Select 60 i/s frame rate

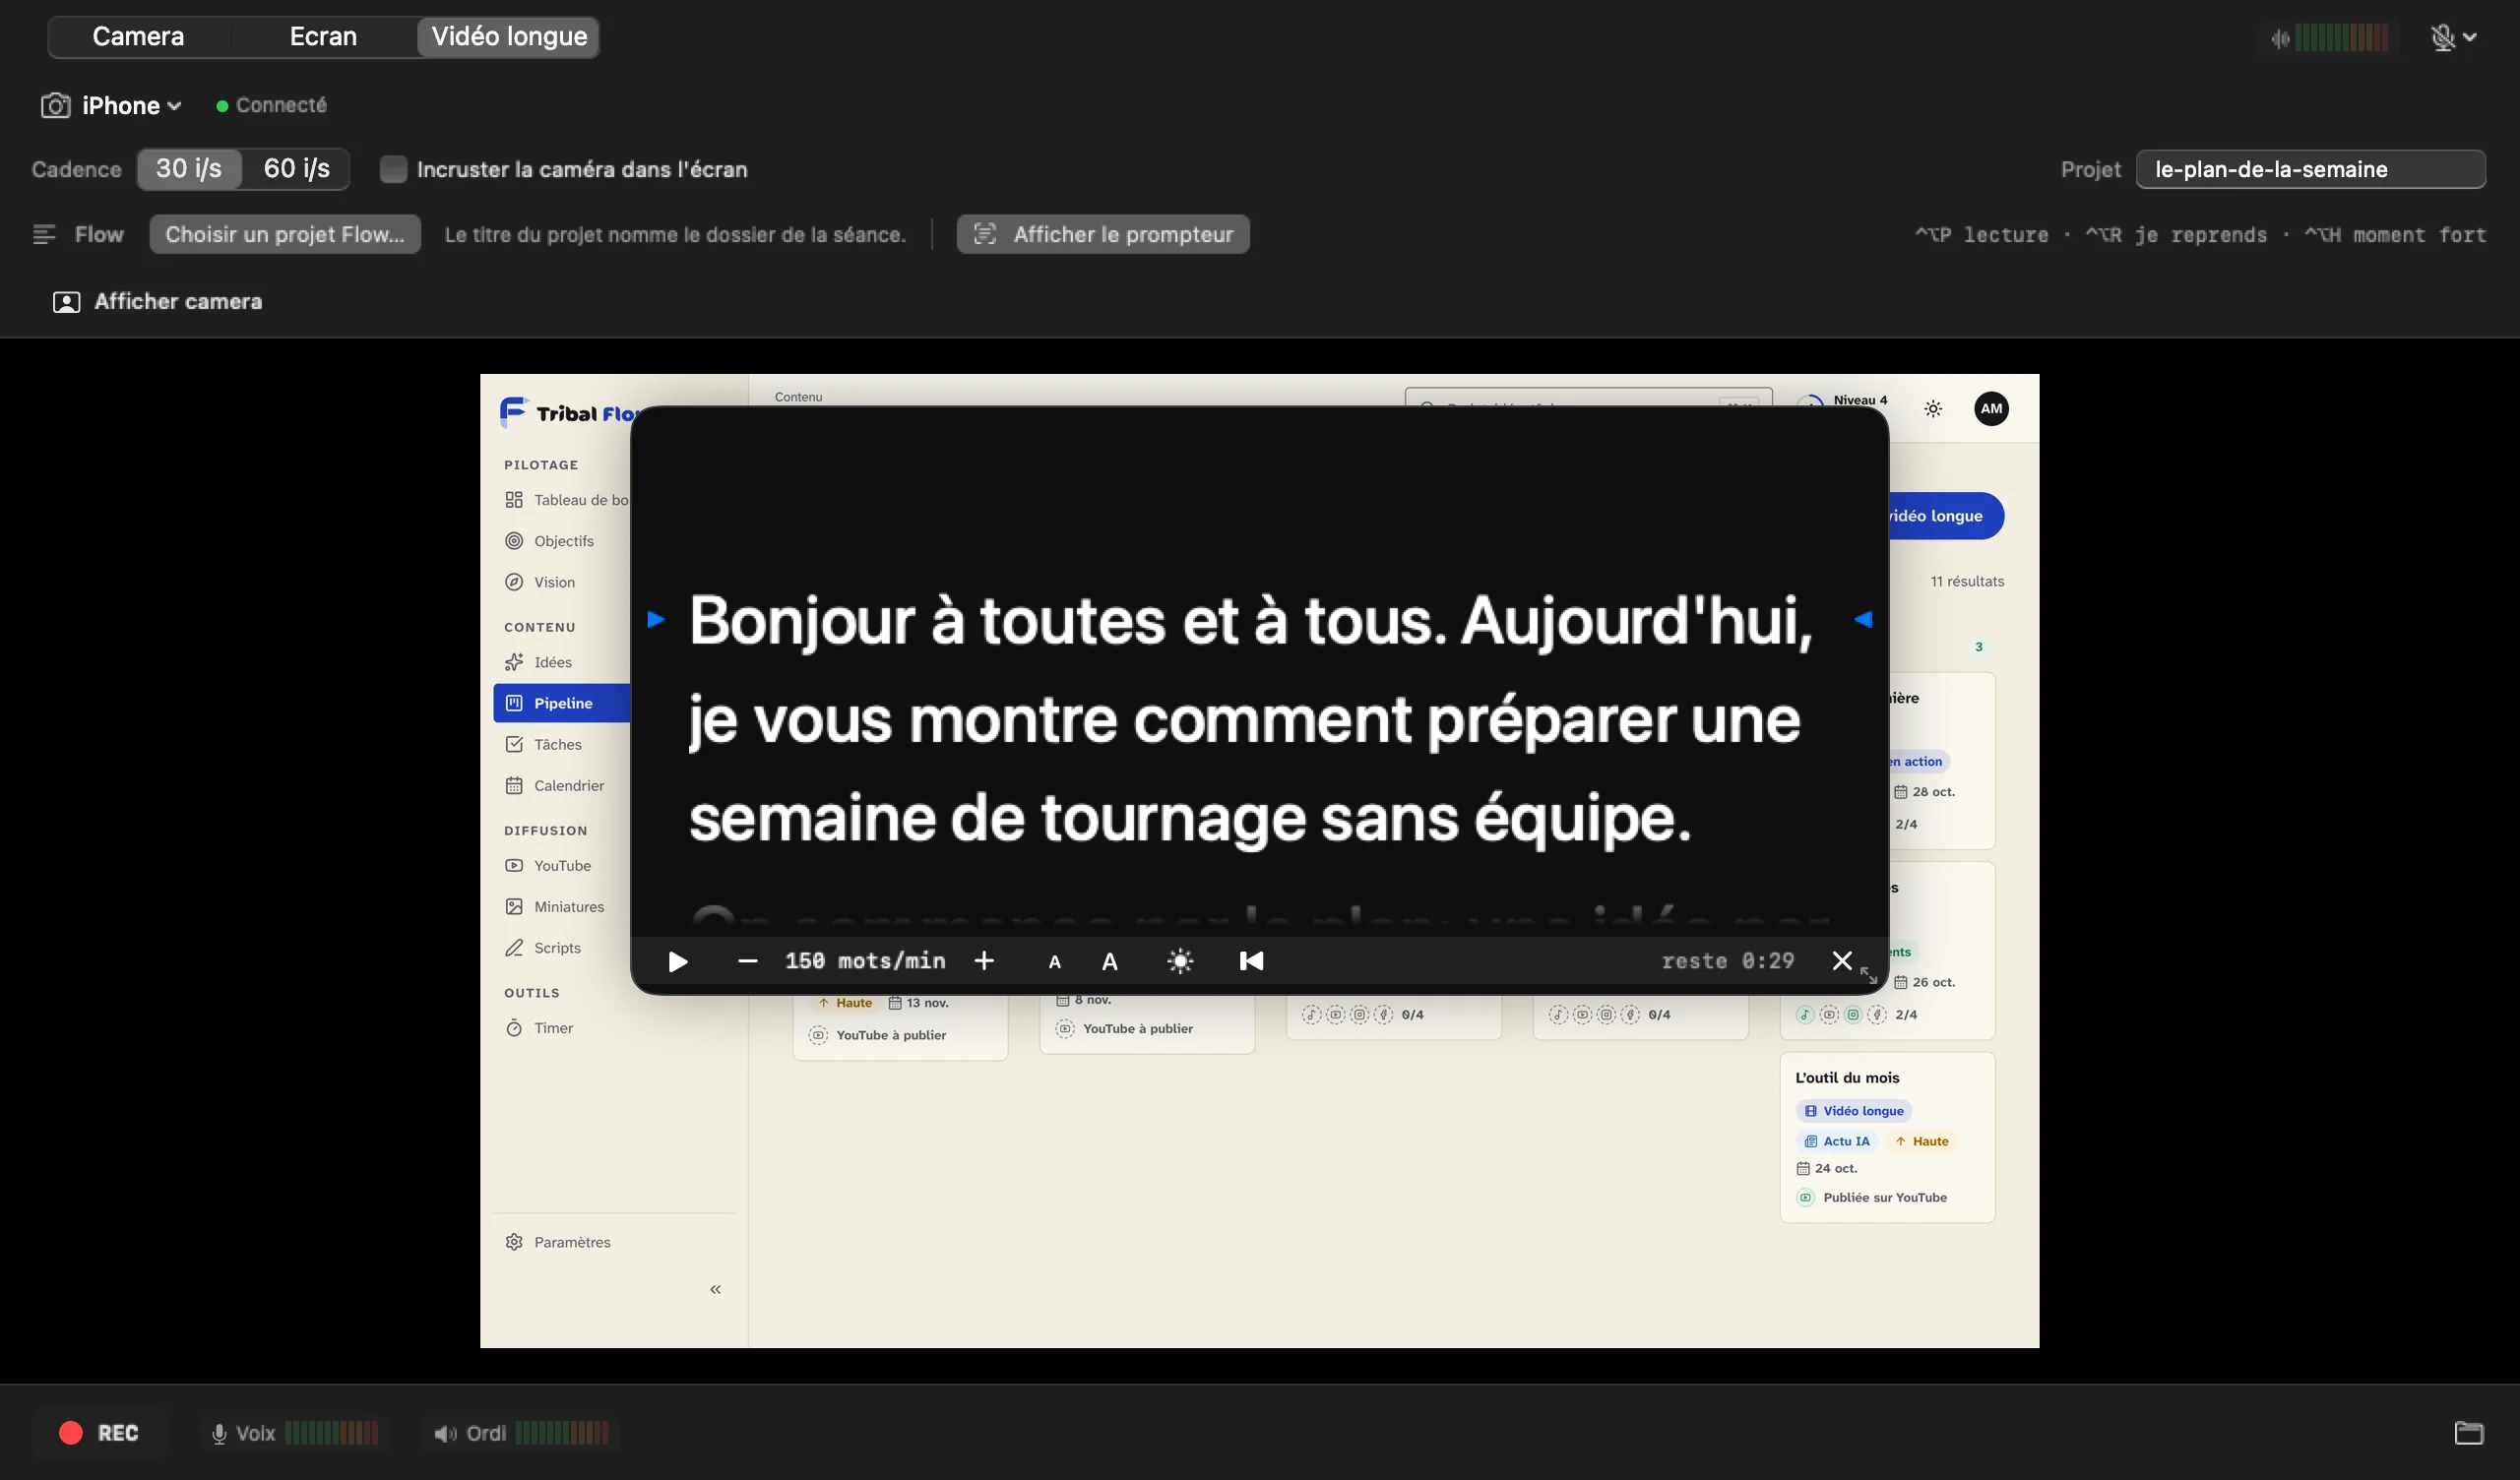(297, 168)
